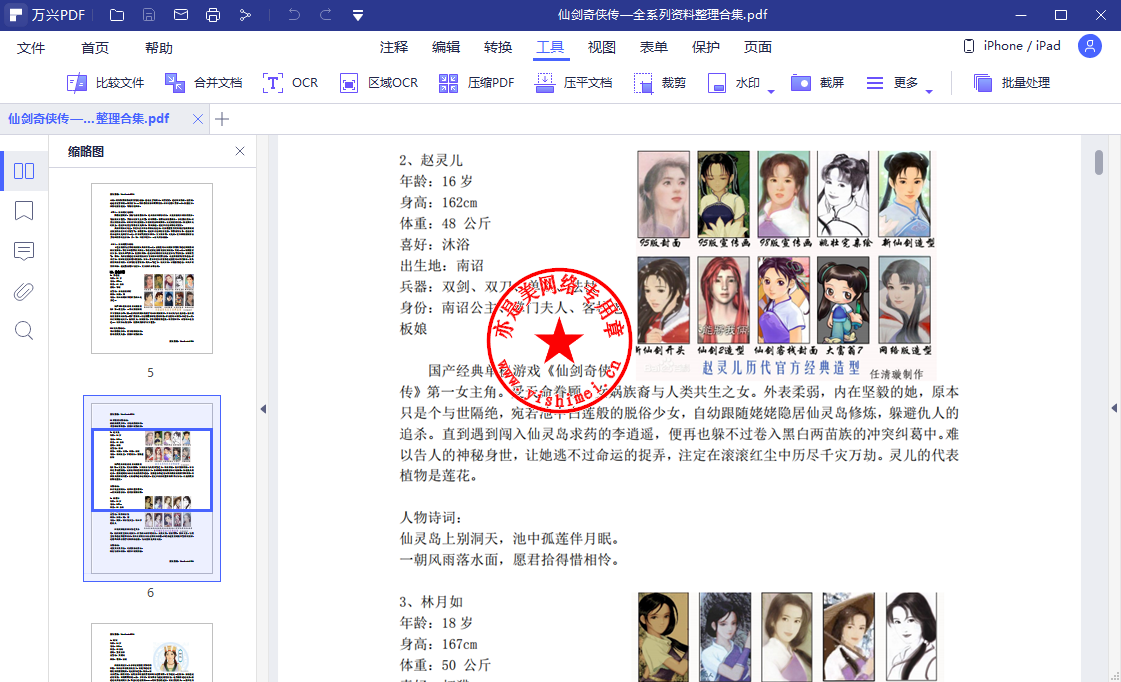1121x682 pixels.
Task: Switch to the 编辑 tab
Action: point(446,47)
